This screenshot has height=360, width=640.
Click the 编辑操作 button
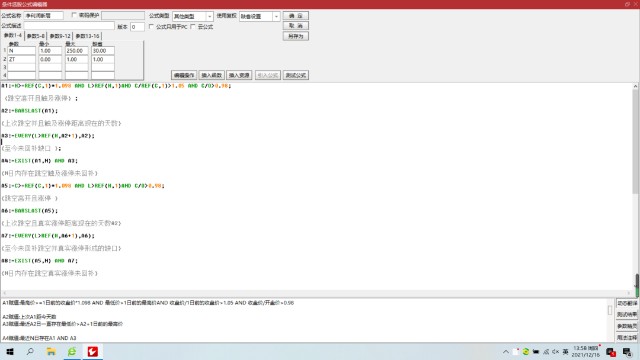(184, 75)
